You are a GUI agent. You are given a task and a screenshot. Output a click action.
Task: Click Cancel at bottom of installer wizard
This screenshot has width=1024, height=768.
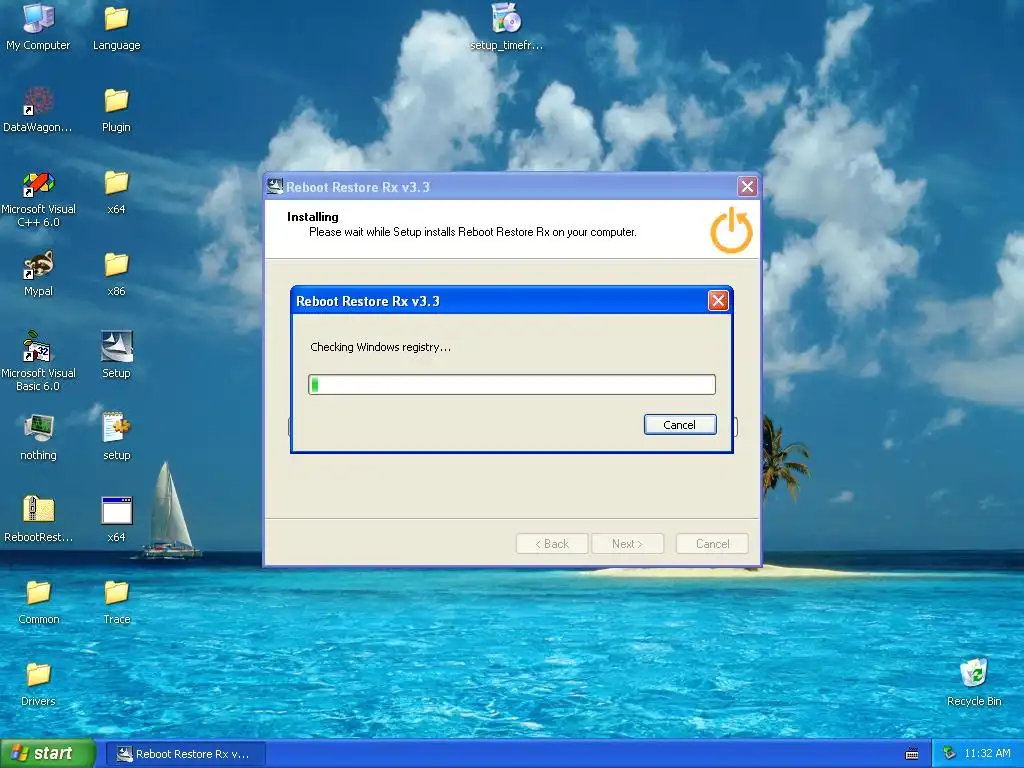[712, 543]
